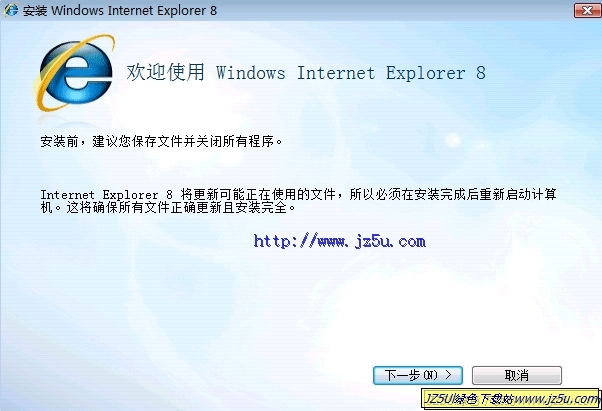
Task: Click paragraph starting "Internet Explorer 8 将更新"
Action: (x=298, y=201)
